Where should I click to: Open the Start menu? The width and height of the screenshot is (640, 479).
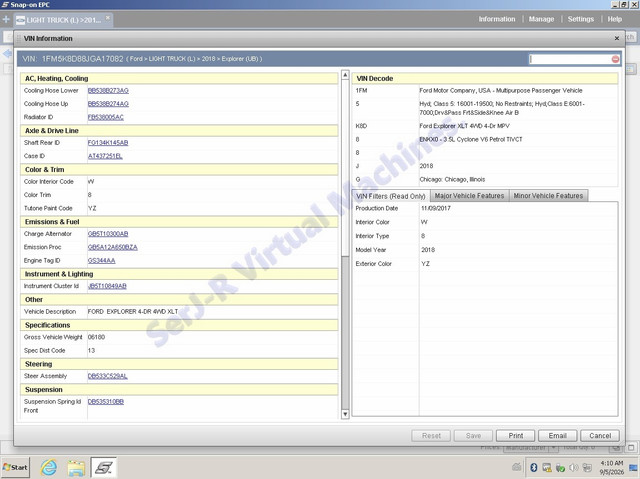click(x=15, y=467)
